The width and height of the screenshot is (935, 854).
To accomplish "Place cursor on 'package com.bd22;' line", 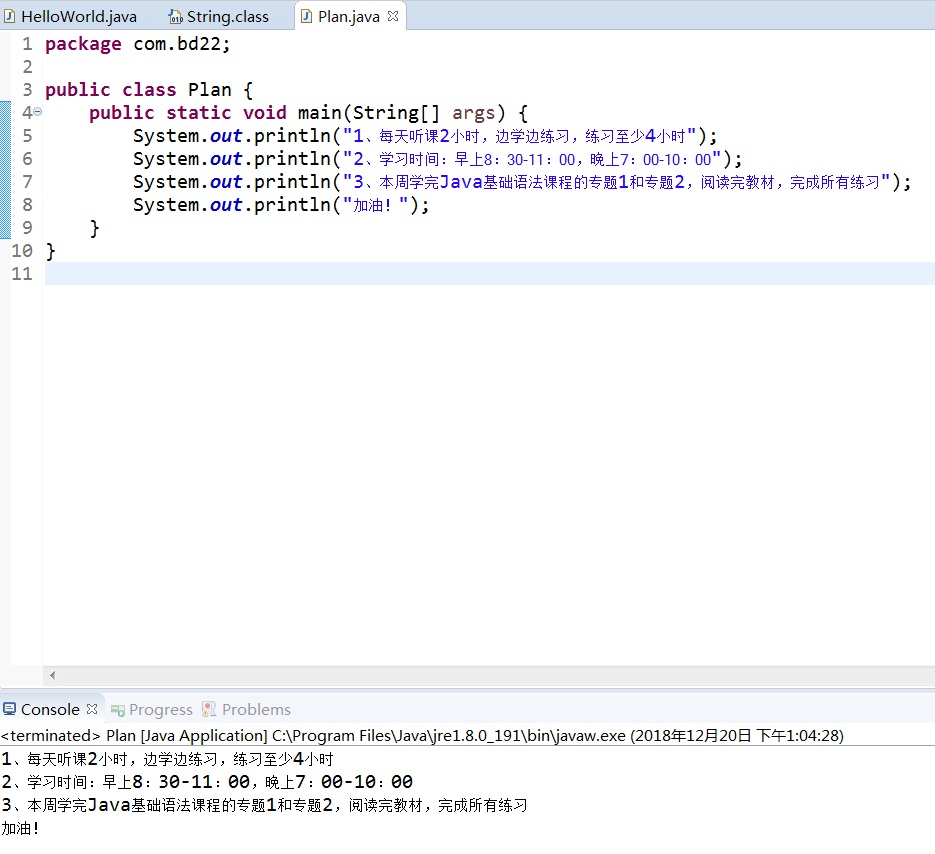I will pos(138,44).
